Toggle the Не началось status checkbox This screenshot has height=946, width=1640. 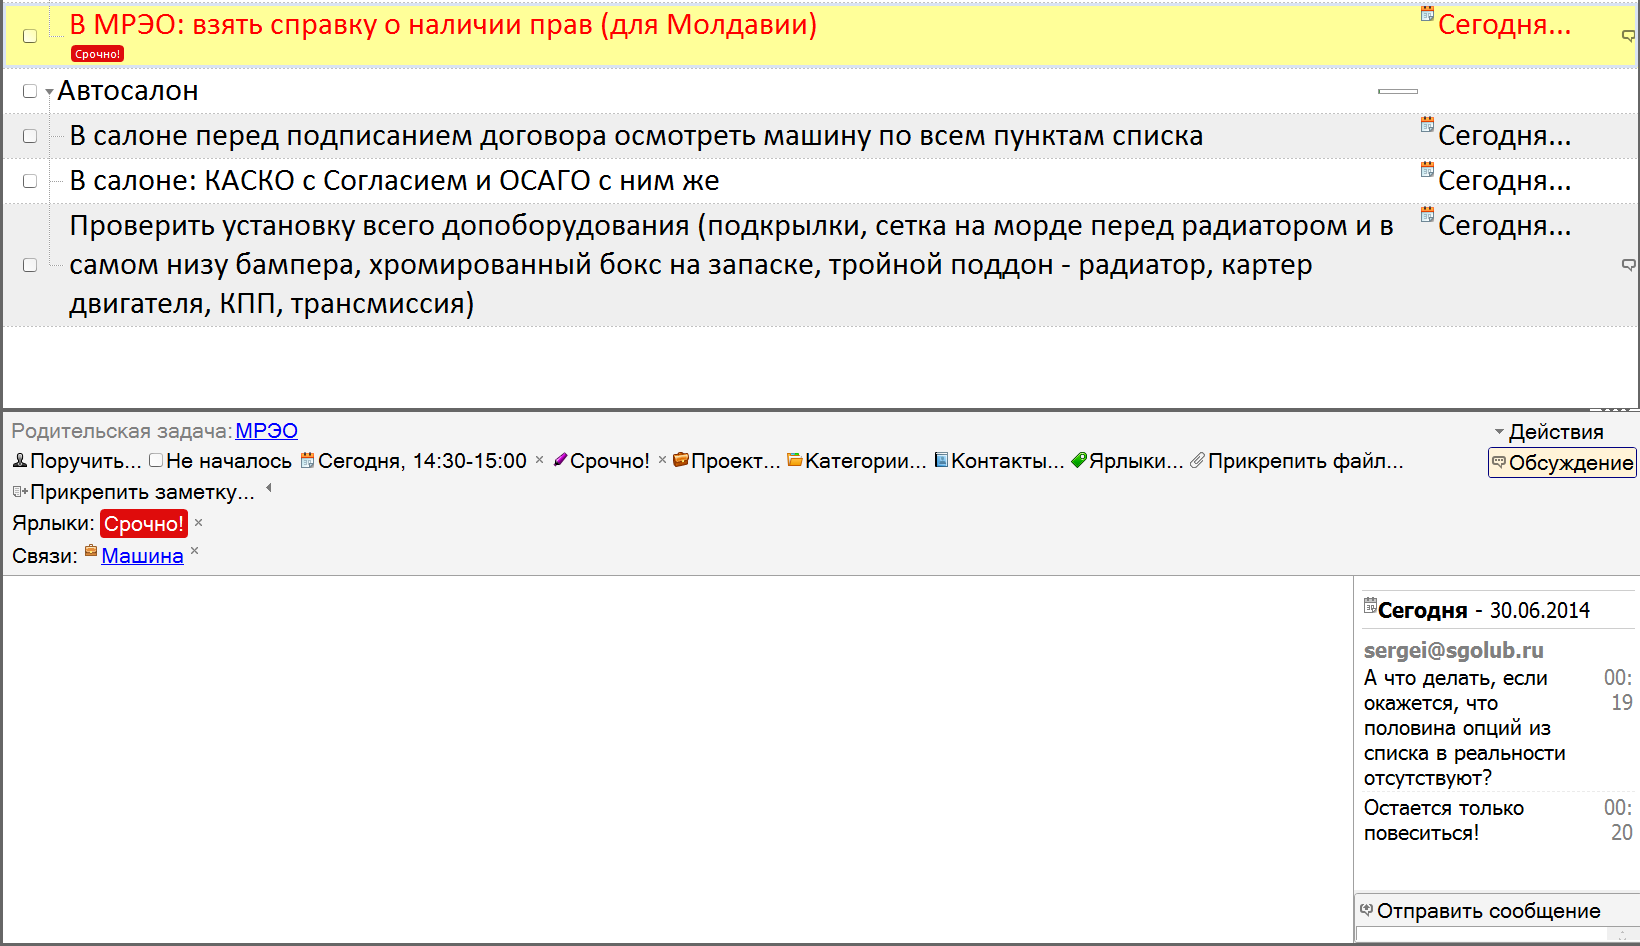[156, 460]
